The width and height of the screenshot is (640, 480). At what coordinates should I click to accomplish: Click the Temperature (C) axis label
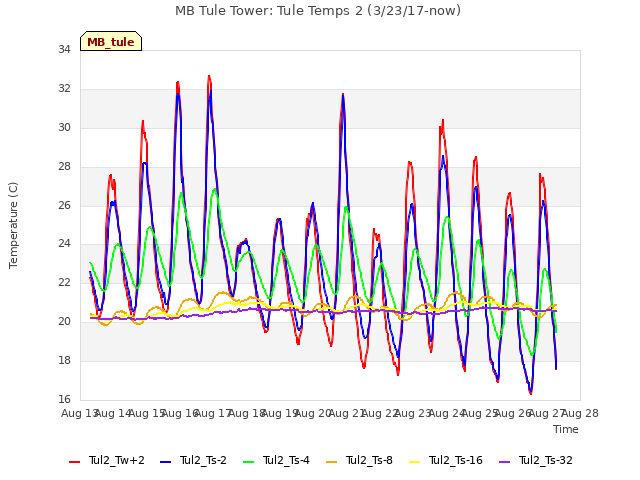pyautogui.click(x=13, y=225)
